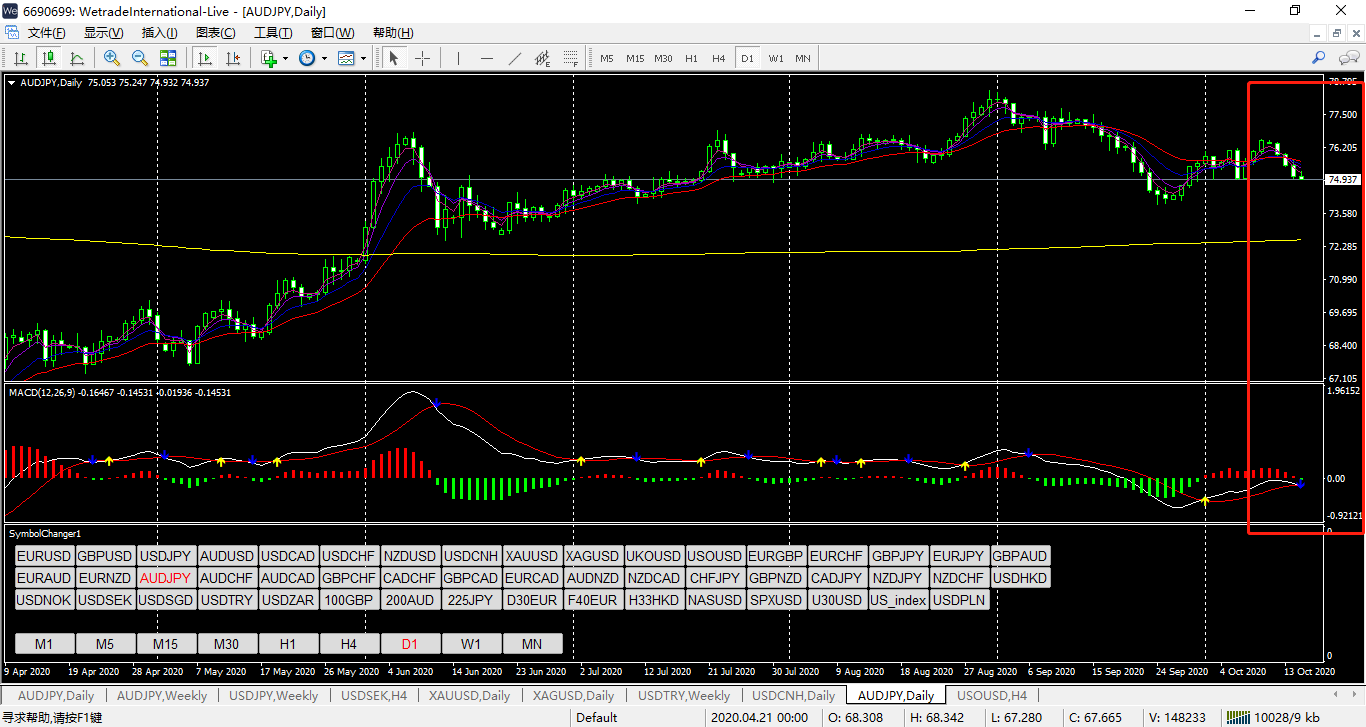Tile windows using the grid icon
Viewport: 1366px width, 727px height.
168,58
